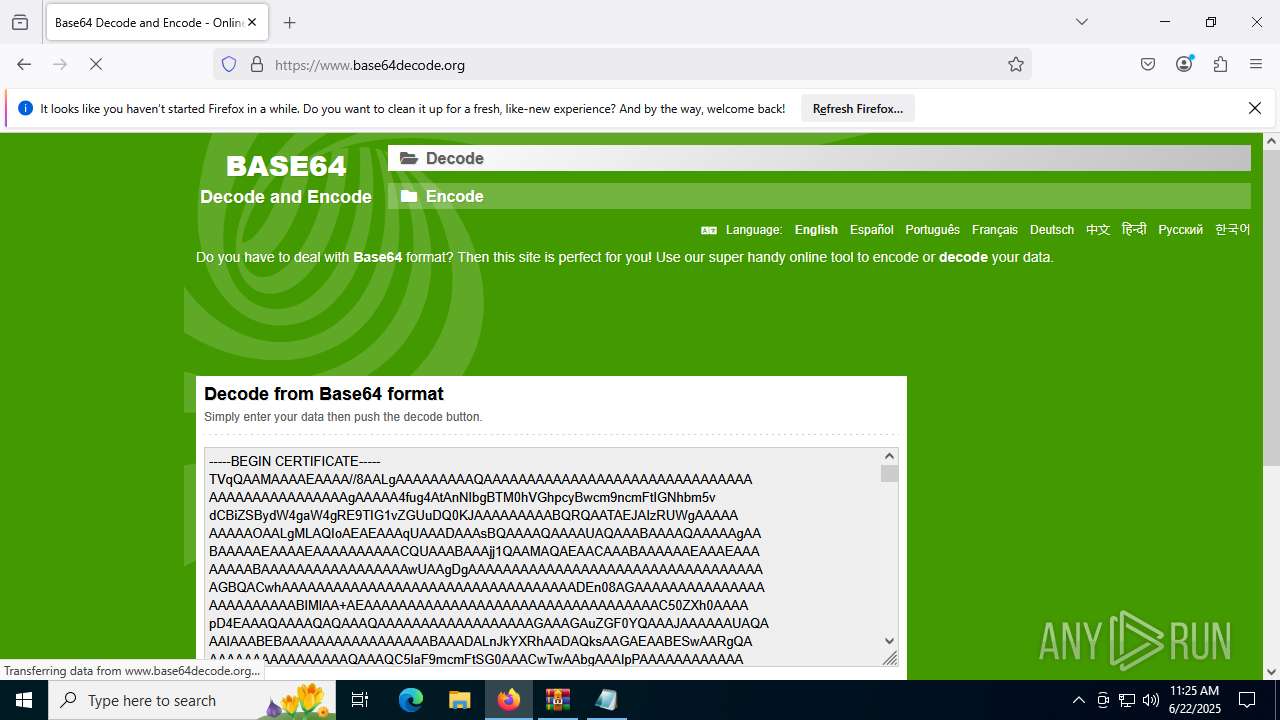Image resolution: width=1280 pixels, height=720 pixels.
Task: Open a new browser tab
Action: click(289, 22)
